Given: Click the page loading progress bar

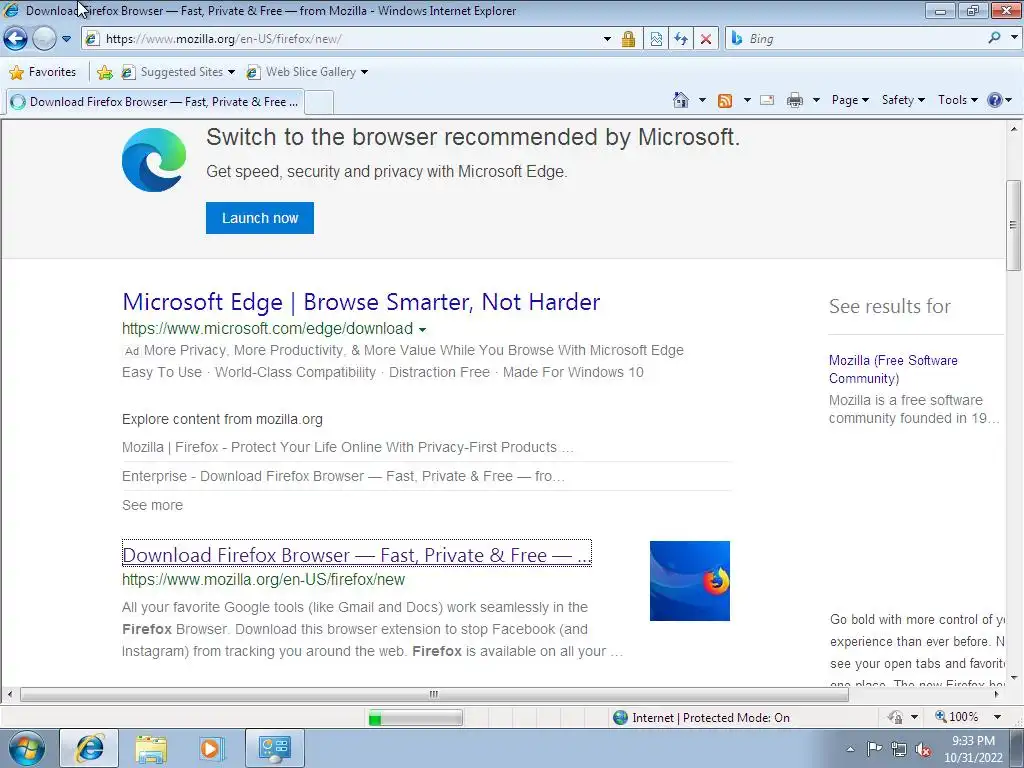Looking at the screenshot, I should coord(415,718).
